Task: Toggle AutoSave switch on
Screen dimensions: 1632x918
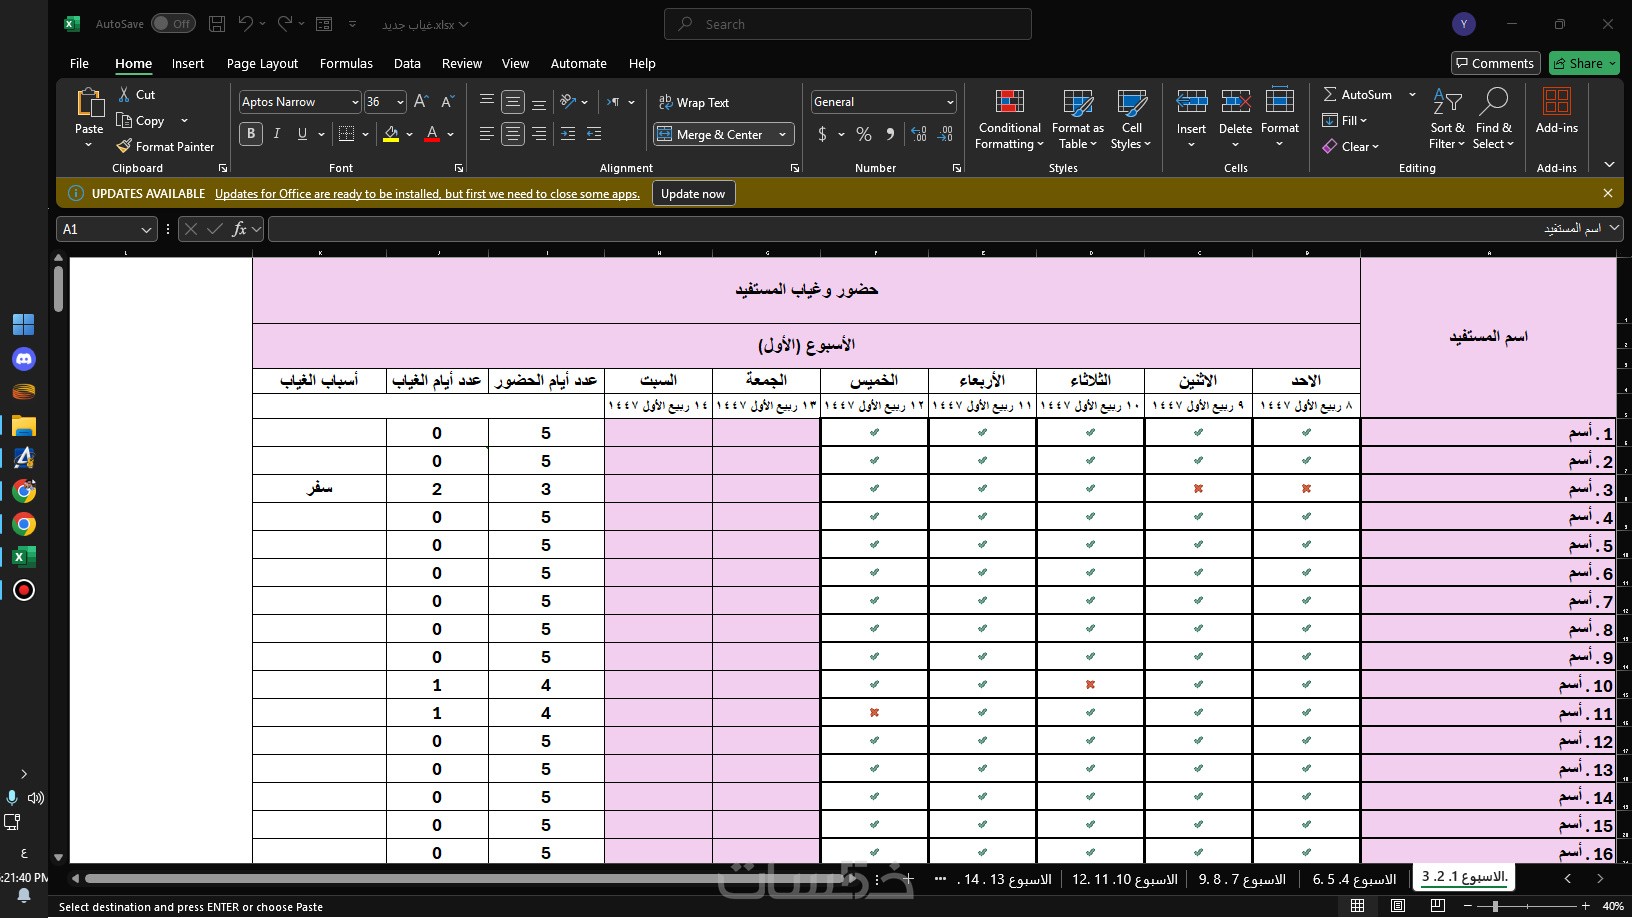Action: [x=173, y=24]
